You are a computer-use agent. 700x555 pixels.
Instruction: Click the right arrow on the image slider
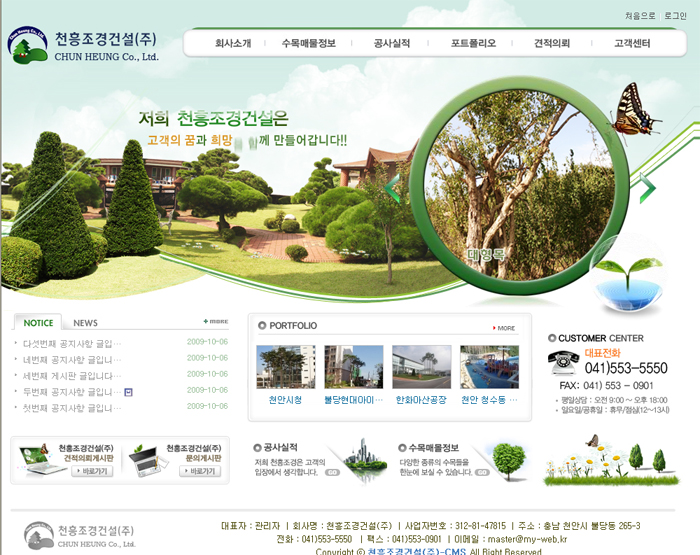(647, 188)
